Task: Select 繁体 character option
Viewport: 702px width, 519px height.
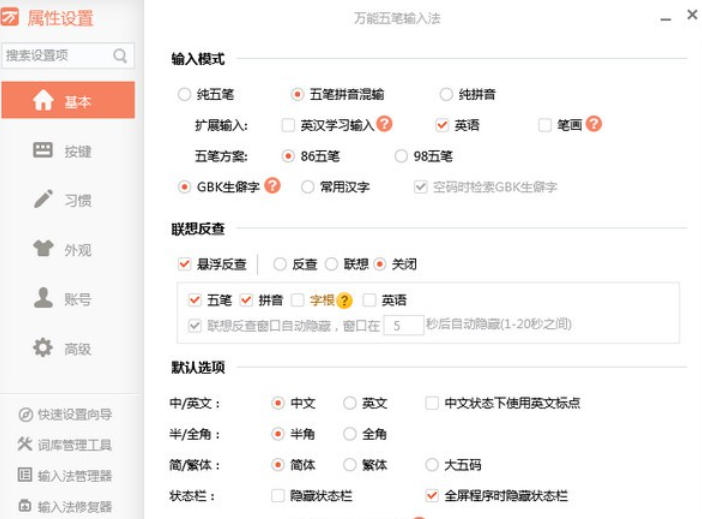Action: [349, 465]
